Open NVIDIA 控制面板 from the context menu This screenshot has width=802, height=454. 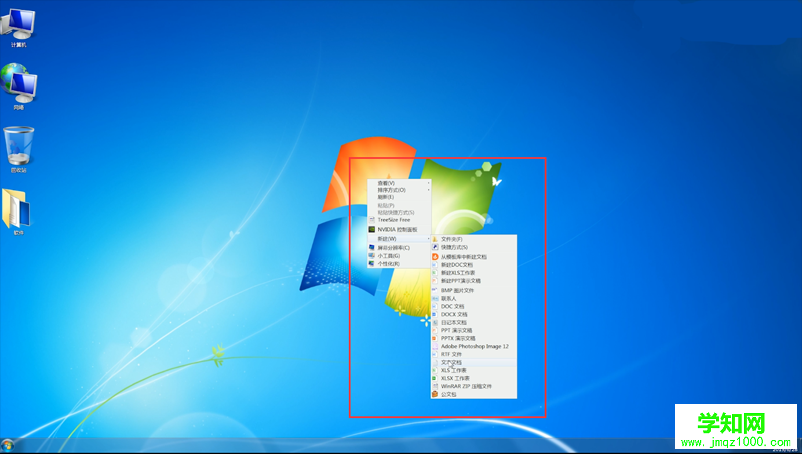tap(399, 230)
